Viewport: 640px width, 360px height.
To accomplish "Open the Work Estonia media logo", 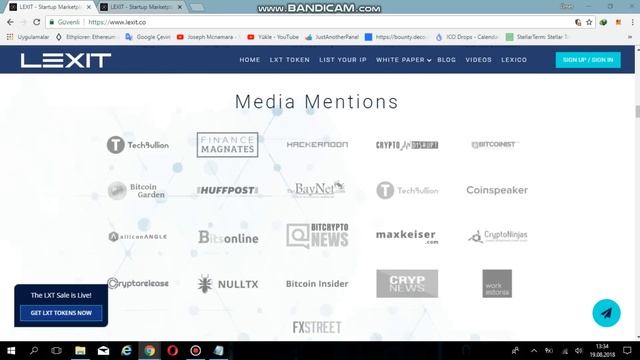I will (497, 283).
